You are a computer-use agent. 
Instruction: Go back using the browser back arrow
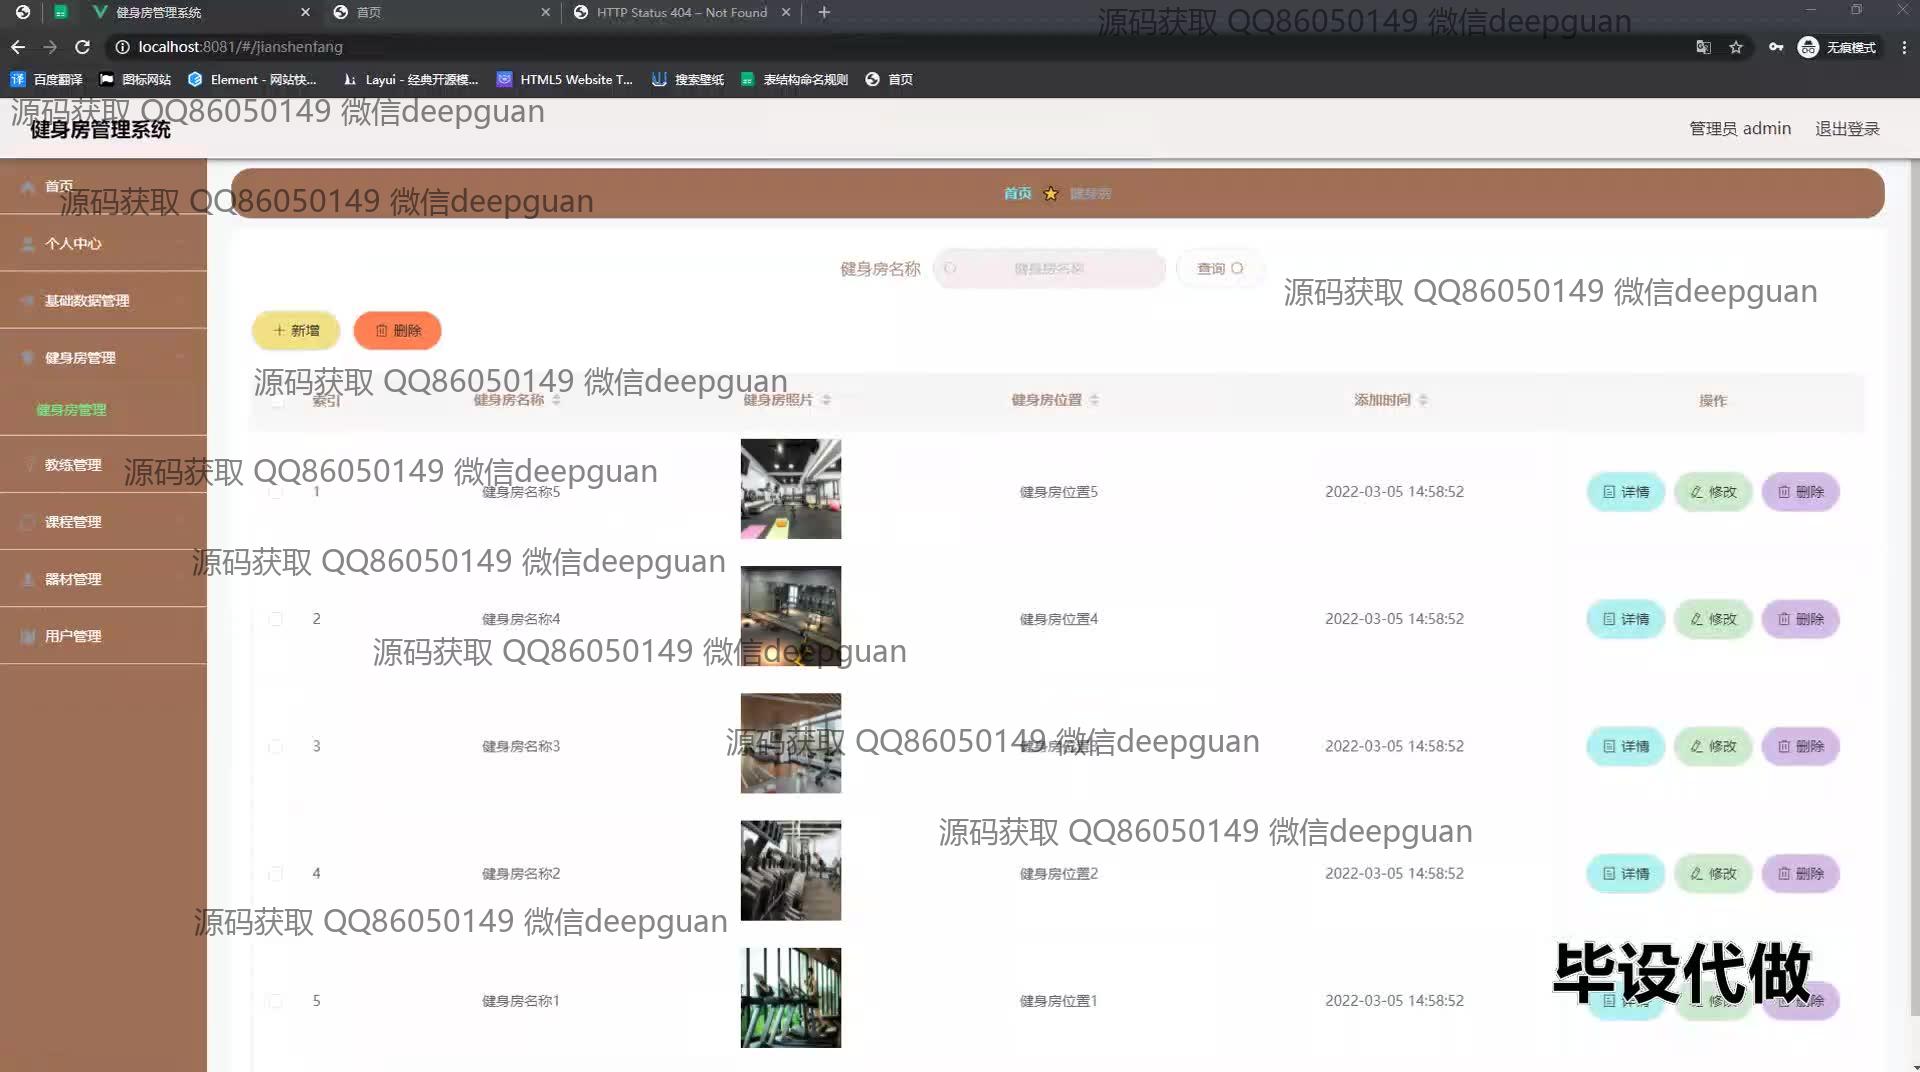coord(18,47)
